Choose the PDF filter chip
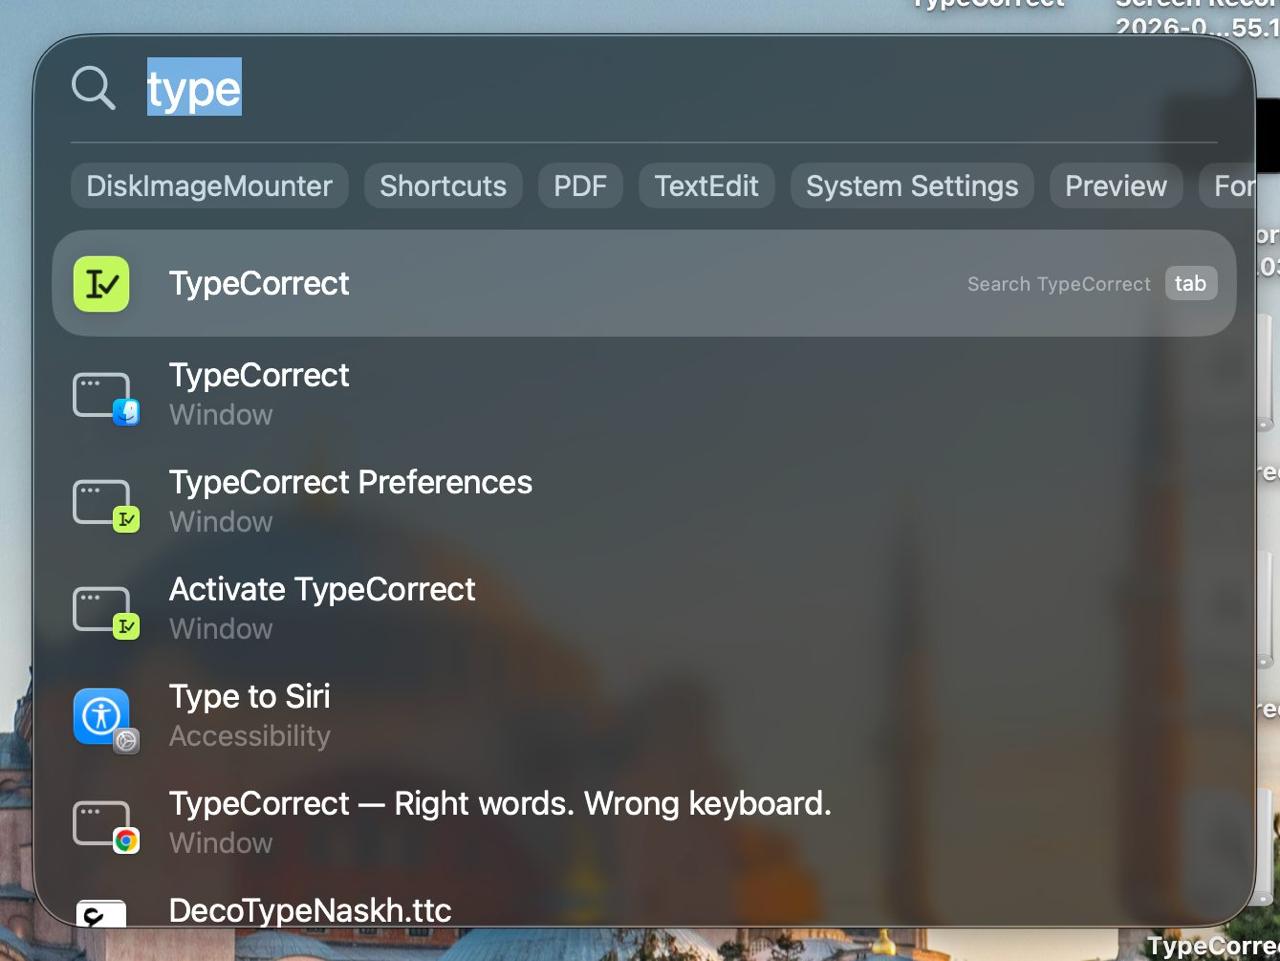Screen dimensions: 1280x961 (x=580, y=186)
